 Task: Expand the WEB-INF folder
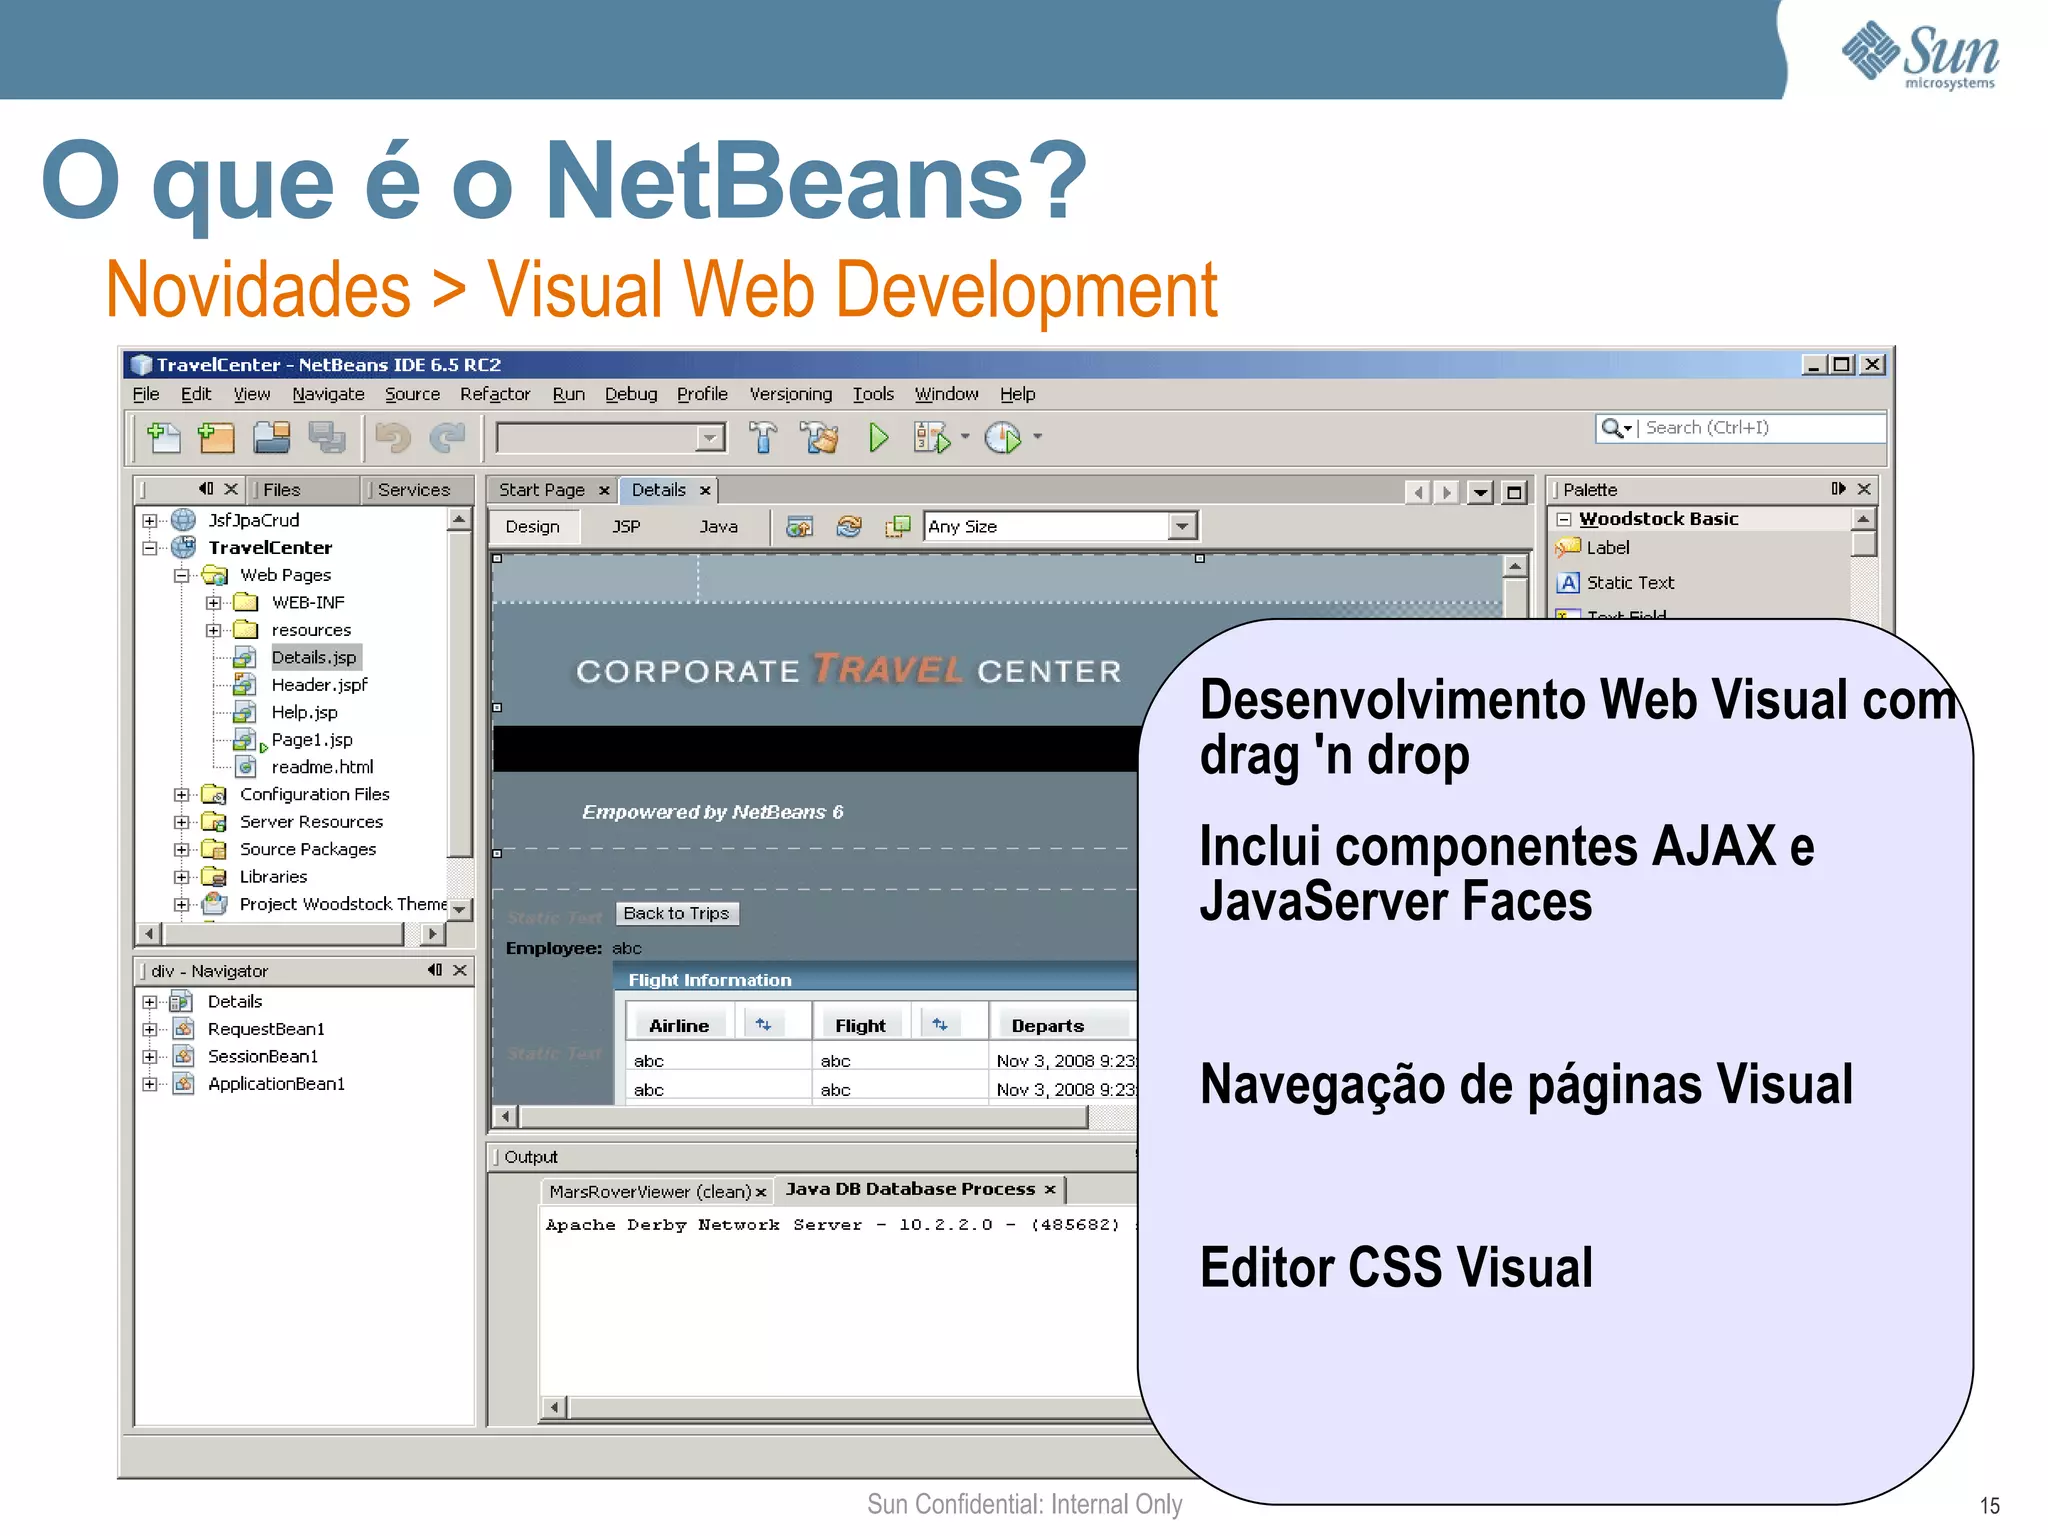(x=213, y=603)
